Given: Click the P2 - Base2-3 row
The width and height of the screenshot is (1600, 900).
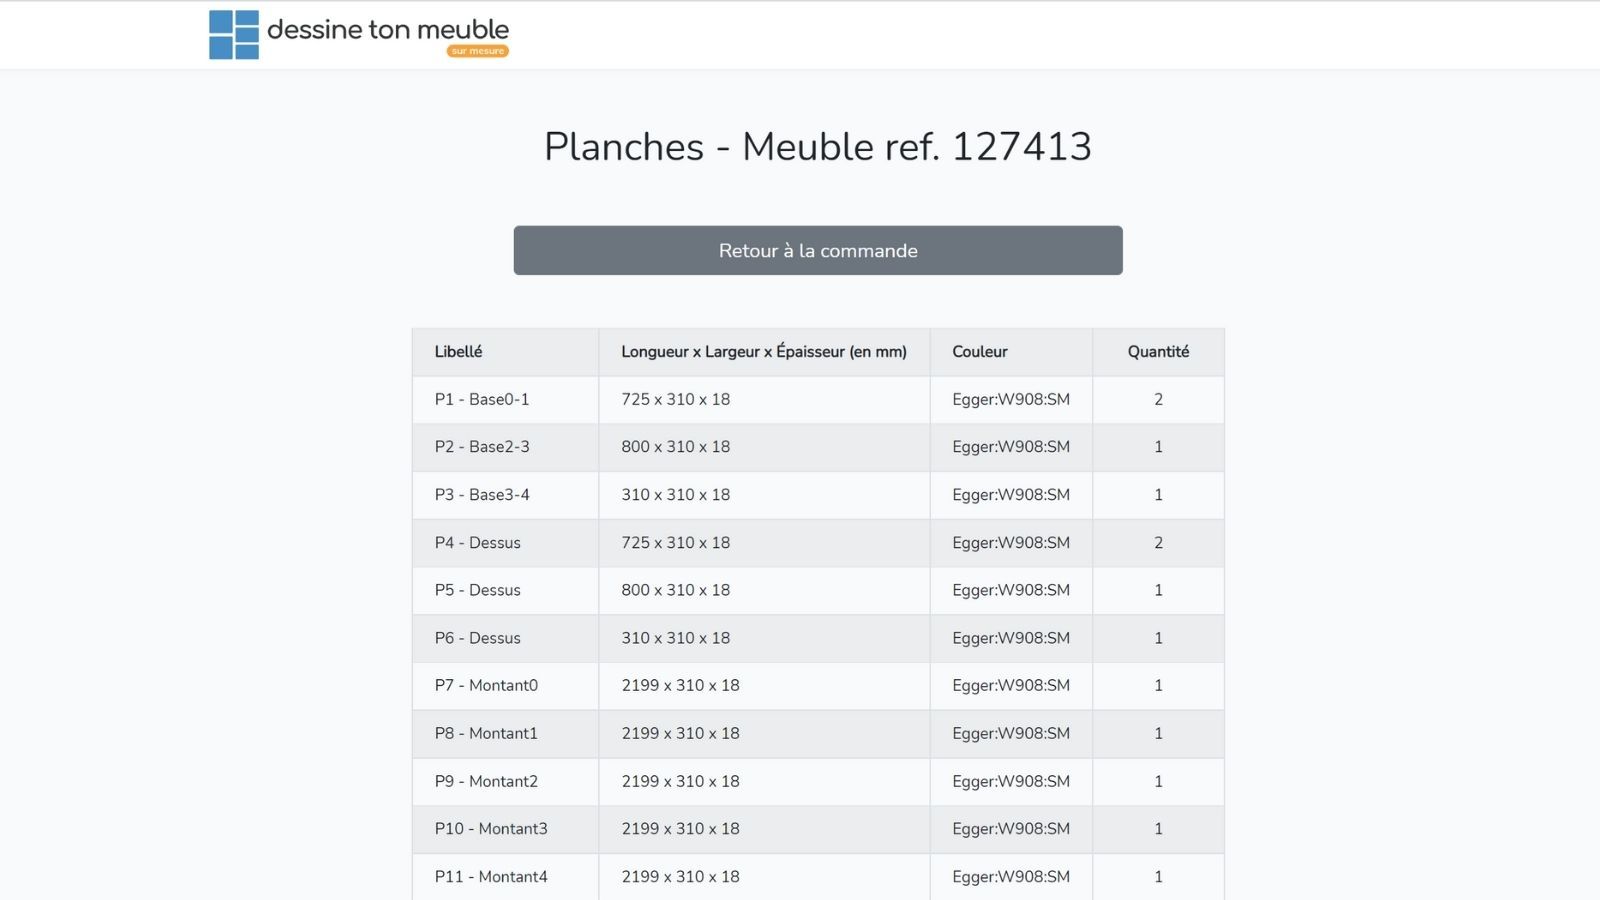Looking at the screenshot, I should click(x=818, y=447).
